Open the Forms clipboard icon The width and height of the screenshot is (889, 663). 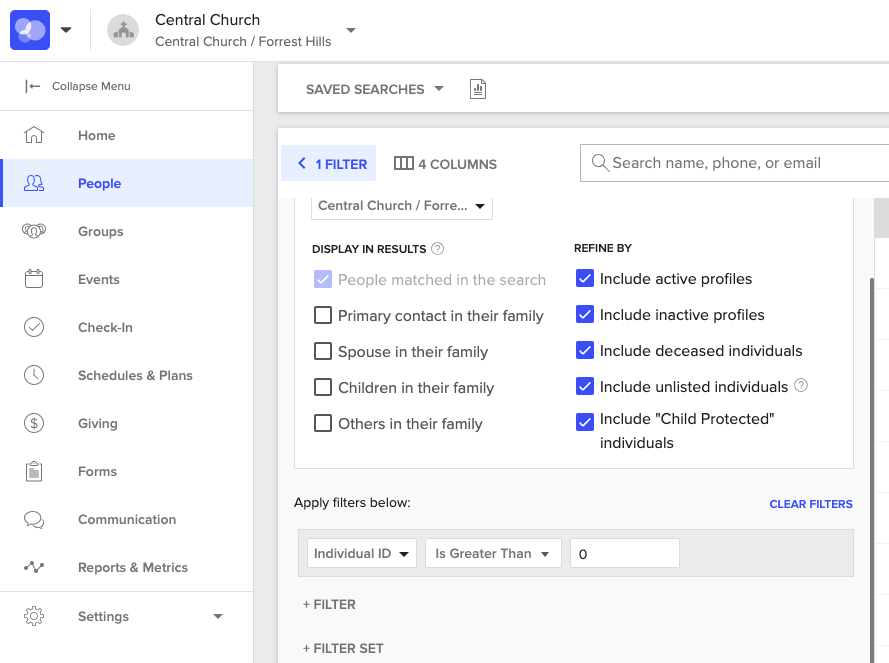(x=36, y=471)
